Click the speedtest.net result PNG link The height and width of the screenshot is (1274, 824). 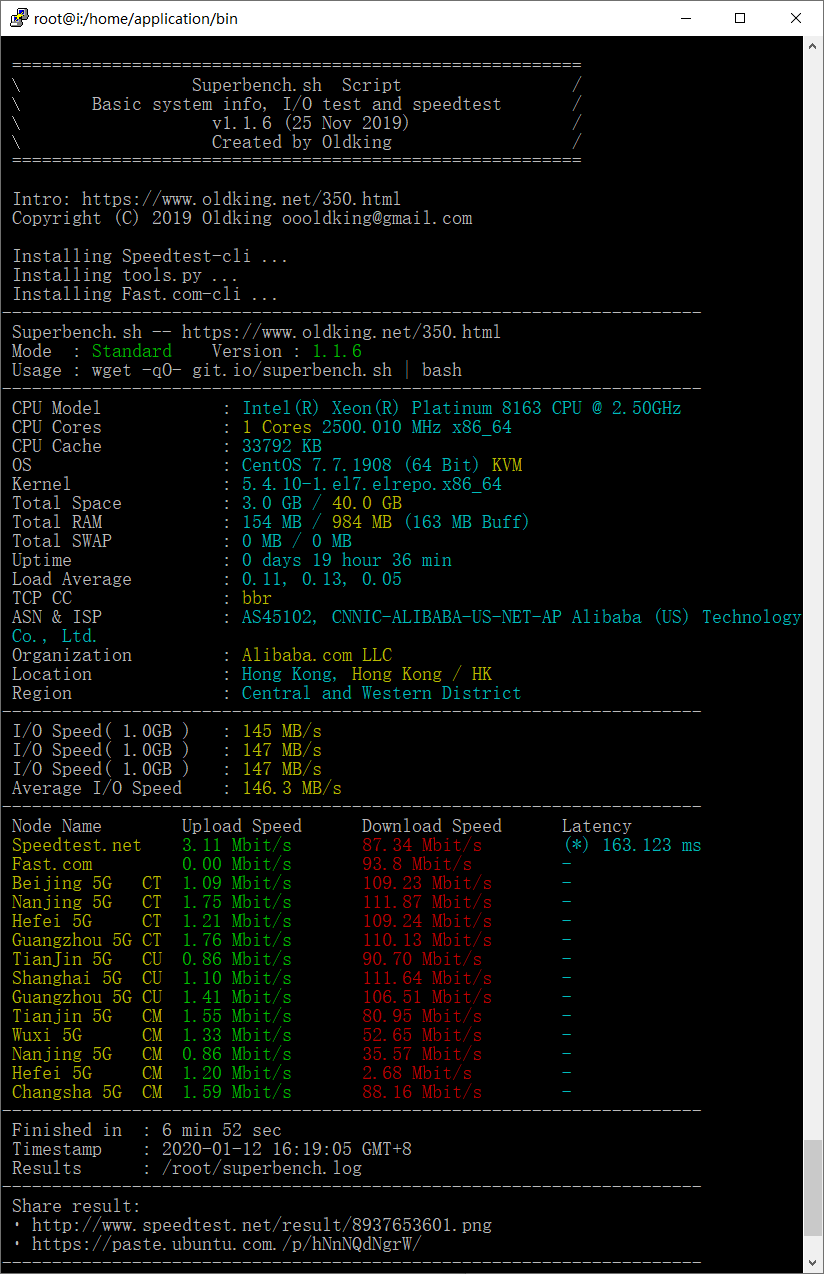(x=261, y=1225)
